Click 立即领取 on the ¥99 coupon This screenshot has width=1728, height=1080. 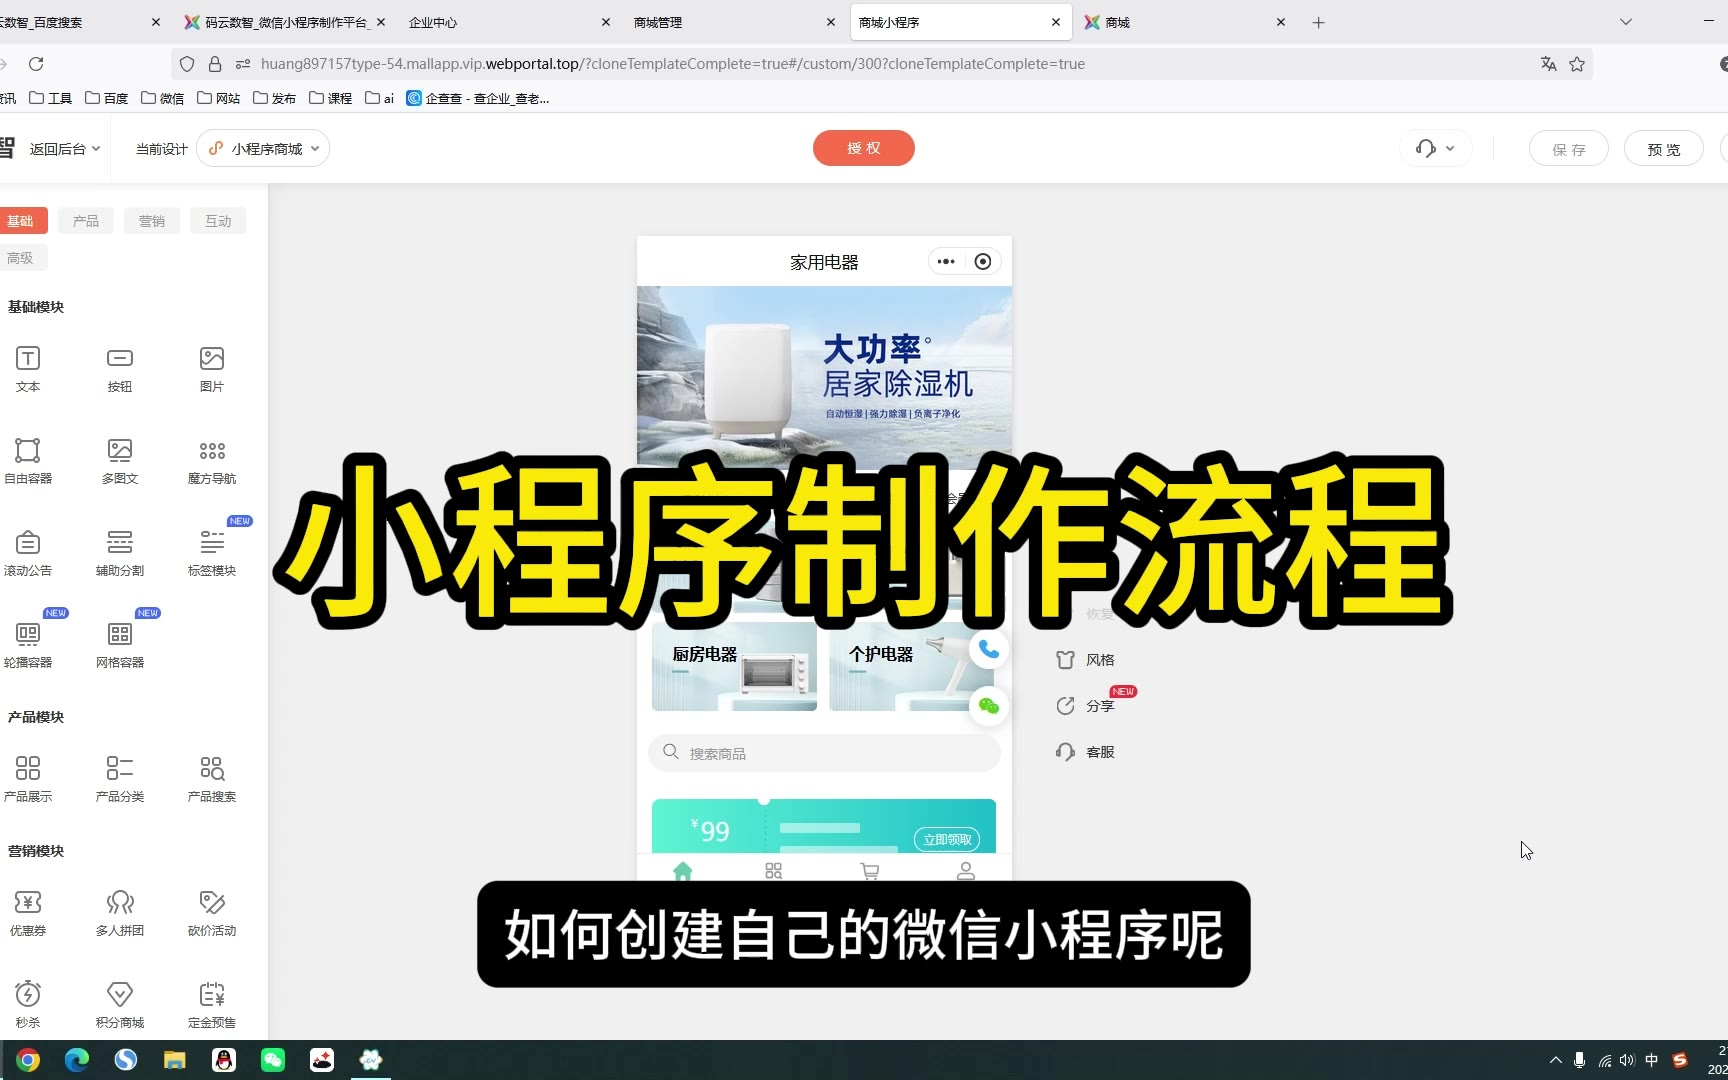(x=947, y=839)
